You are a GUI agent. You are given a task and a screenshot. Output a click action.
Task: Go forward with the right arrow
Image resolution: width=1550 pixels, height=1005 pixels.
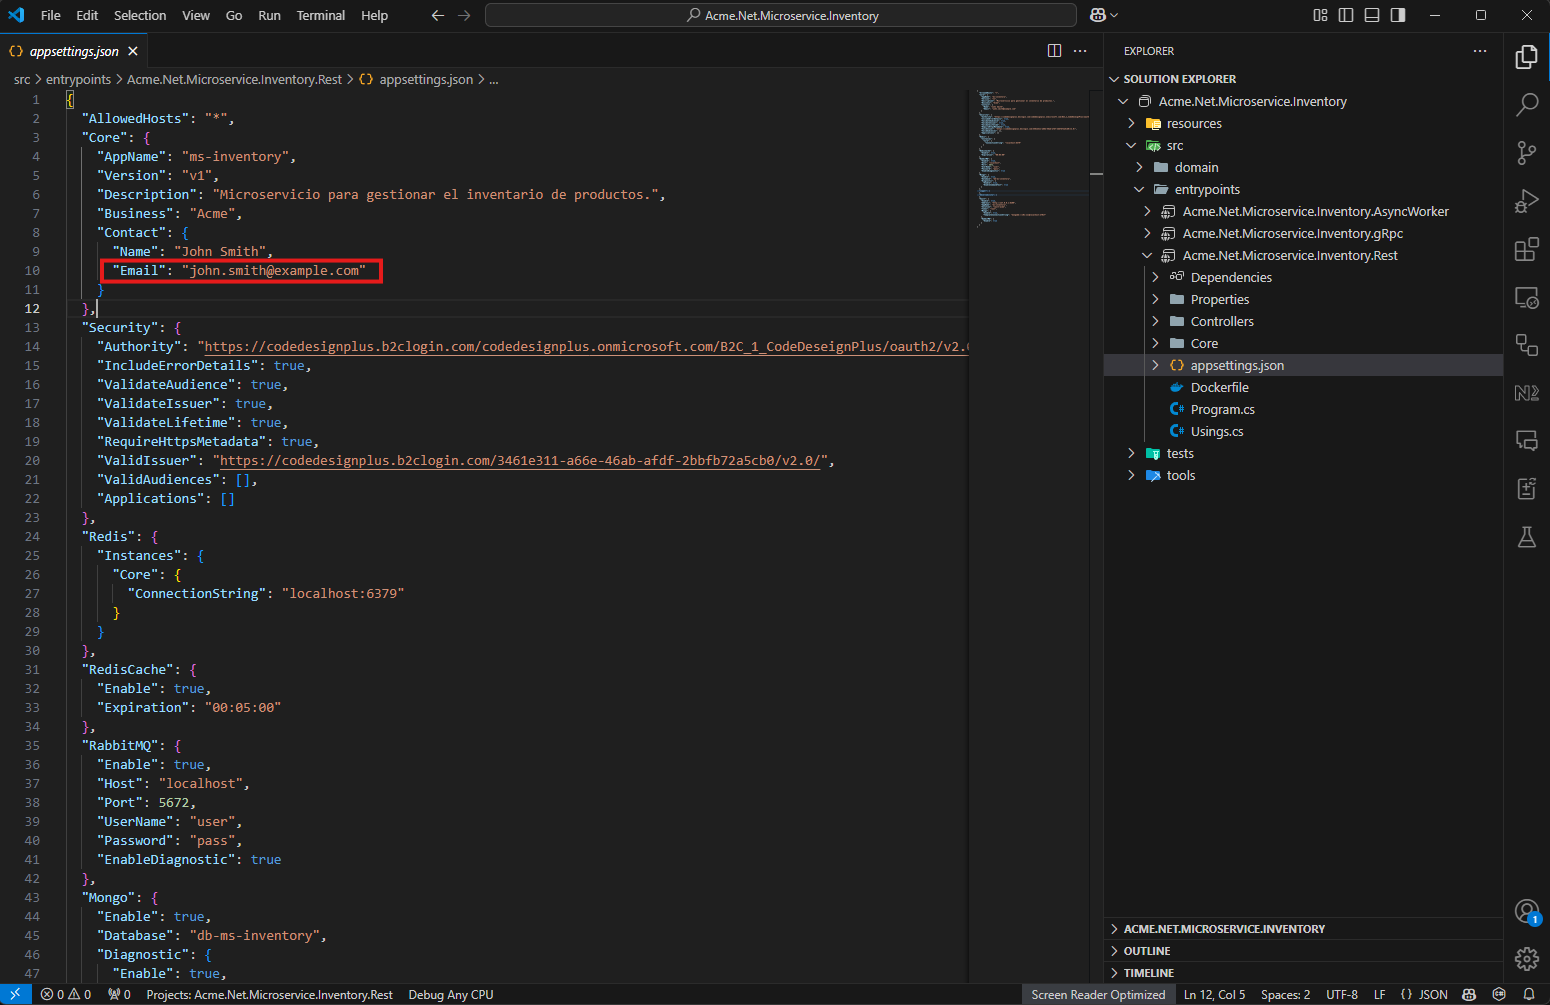[x=464, y=15]
